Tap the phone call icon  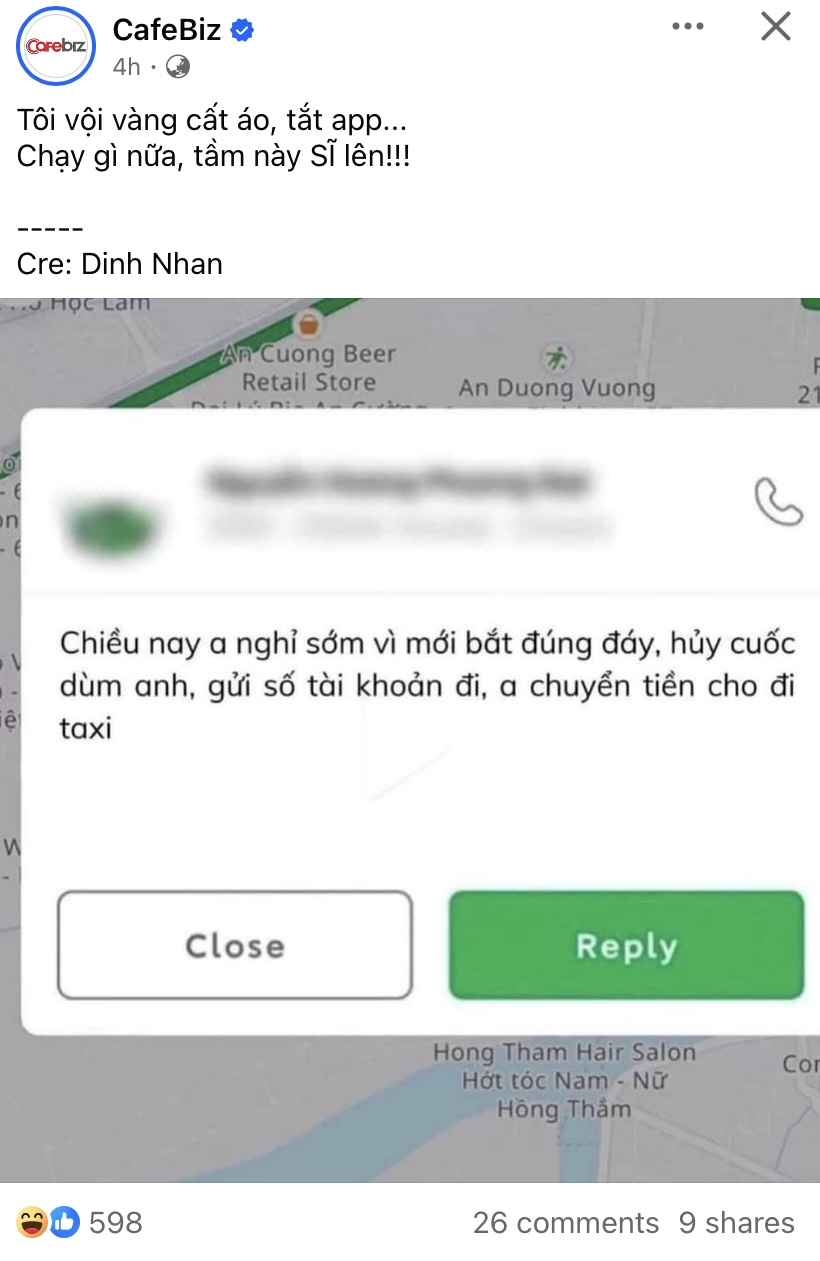(x=778, y=502)
